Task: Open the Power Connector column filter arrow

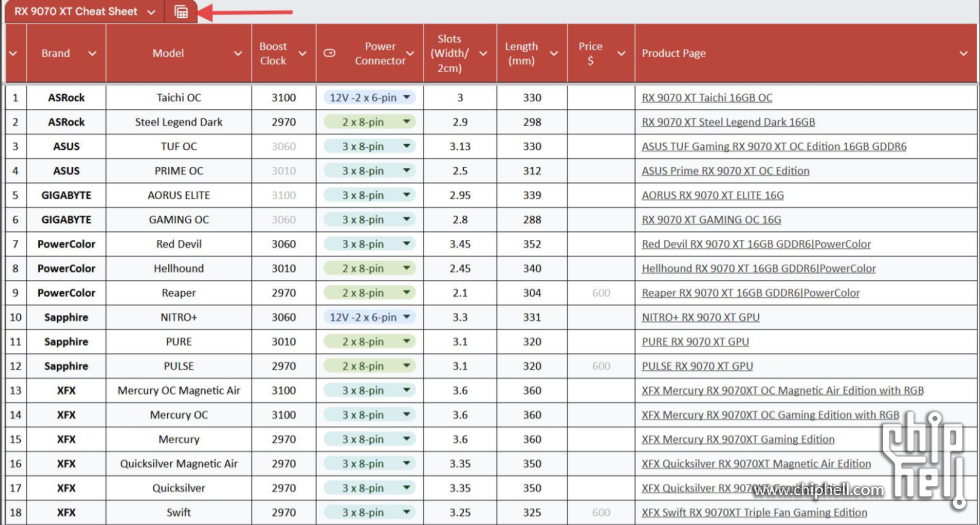Action: point(410,54)
